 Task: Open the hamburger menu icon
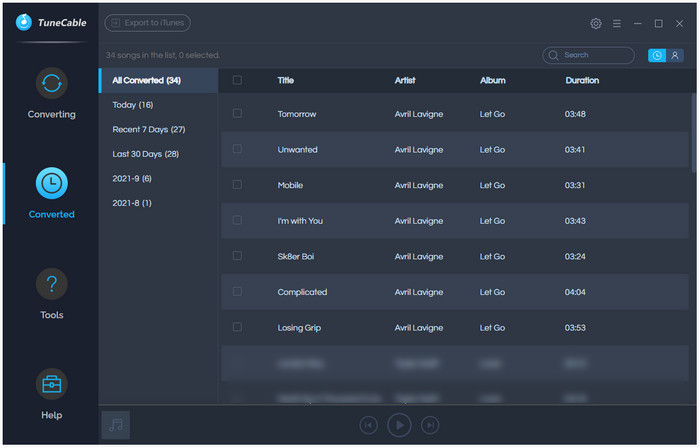pyautogui.click(x=617, y=23)
